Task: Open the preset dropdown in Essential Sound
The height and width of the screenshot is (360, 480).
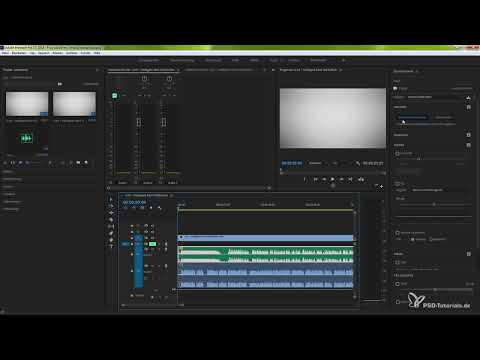Action: pyautogui.click(x=436, y=97)
